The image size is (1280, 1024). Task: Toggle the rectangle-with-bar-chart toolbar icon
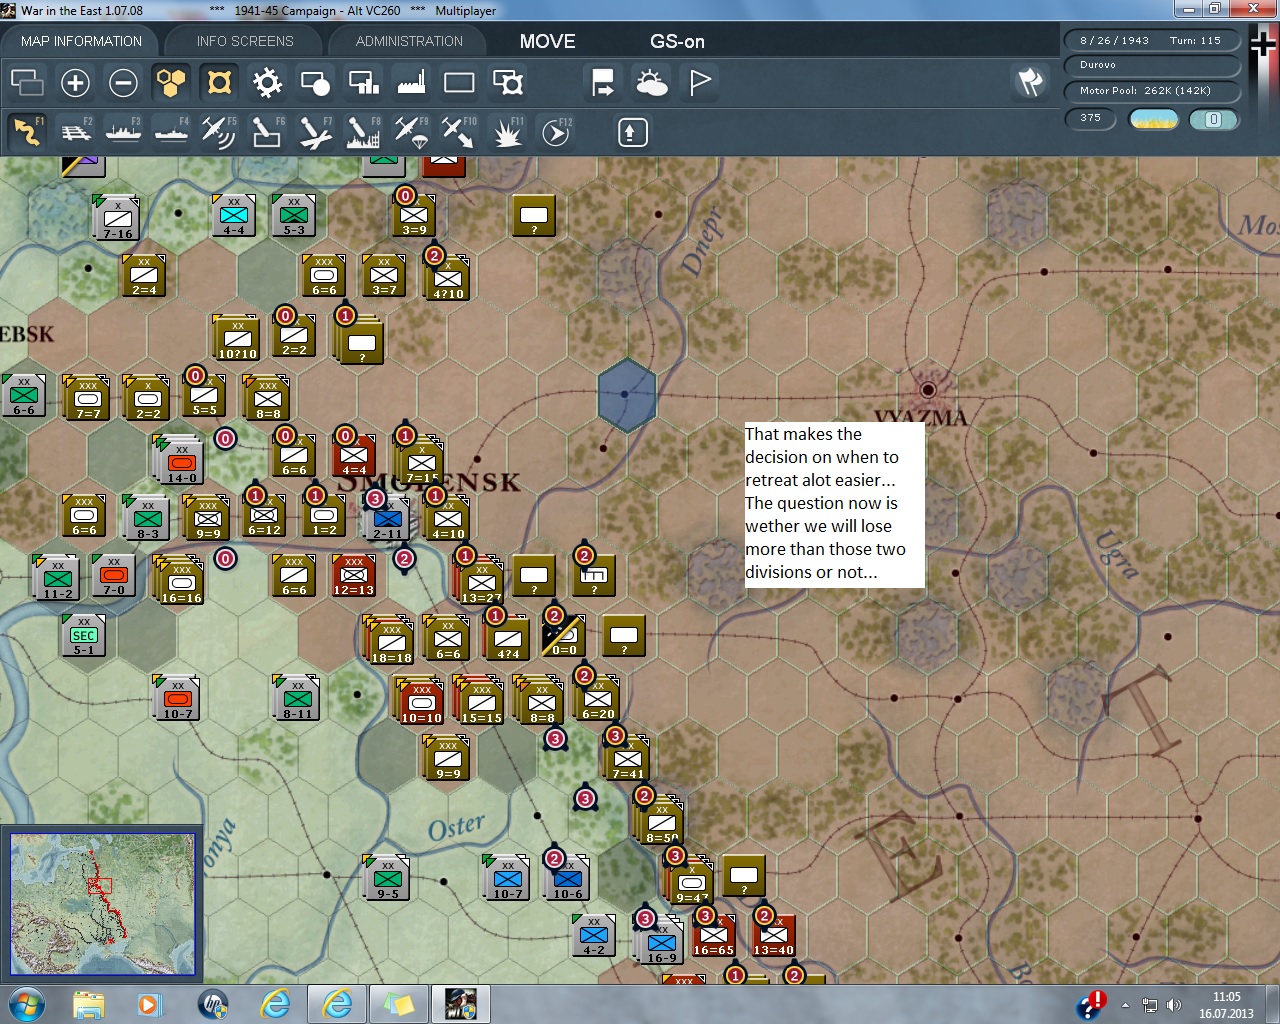(363, 82)
